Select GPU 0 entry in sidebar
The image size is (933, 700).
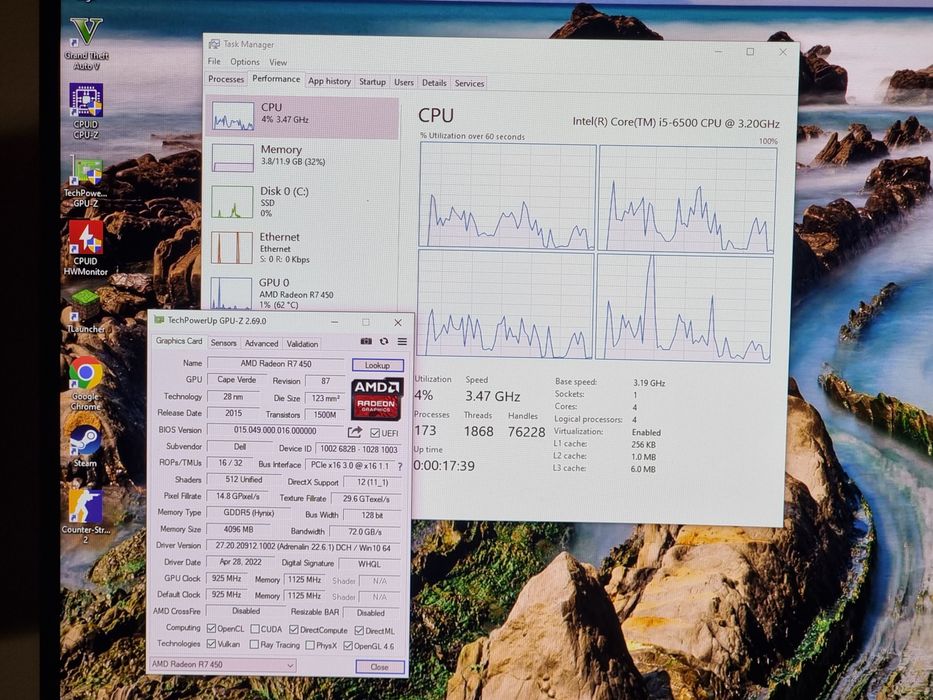click(302, 292)
